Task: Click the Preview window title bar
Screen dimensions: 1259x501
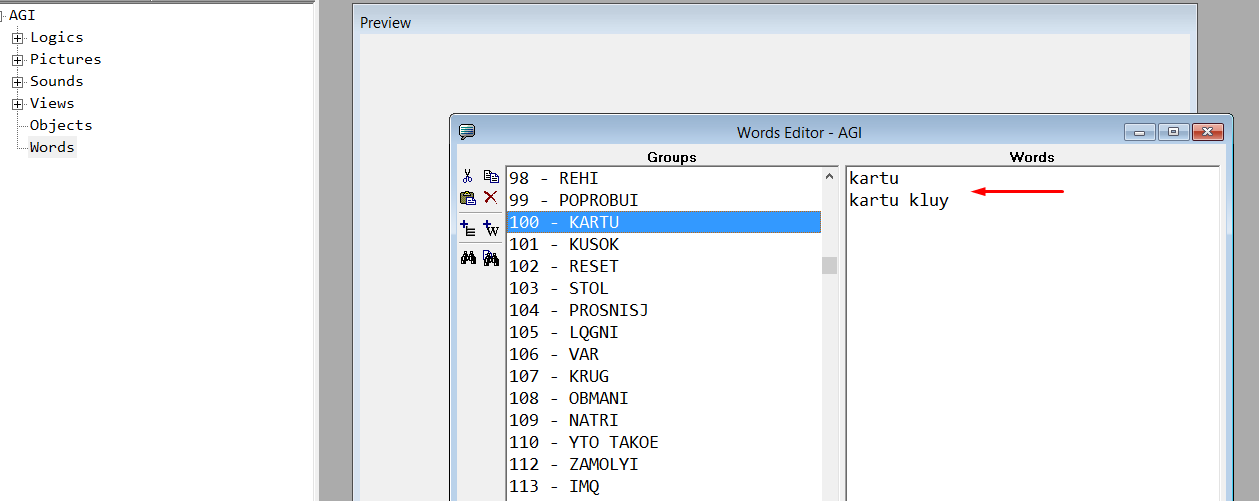Action: 775,22
